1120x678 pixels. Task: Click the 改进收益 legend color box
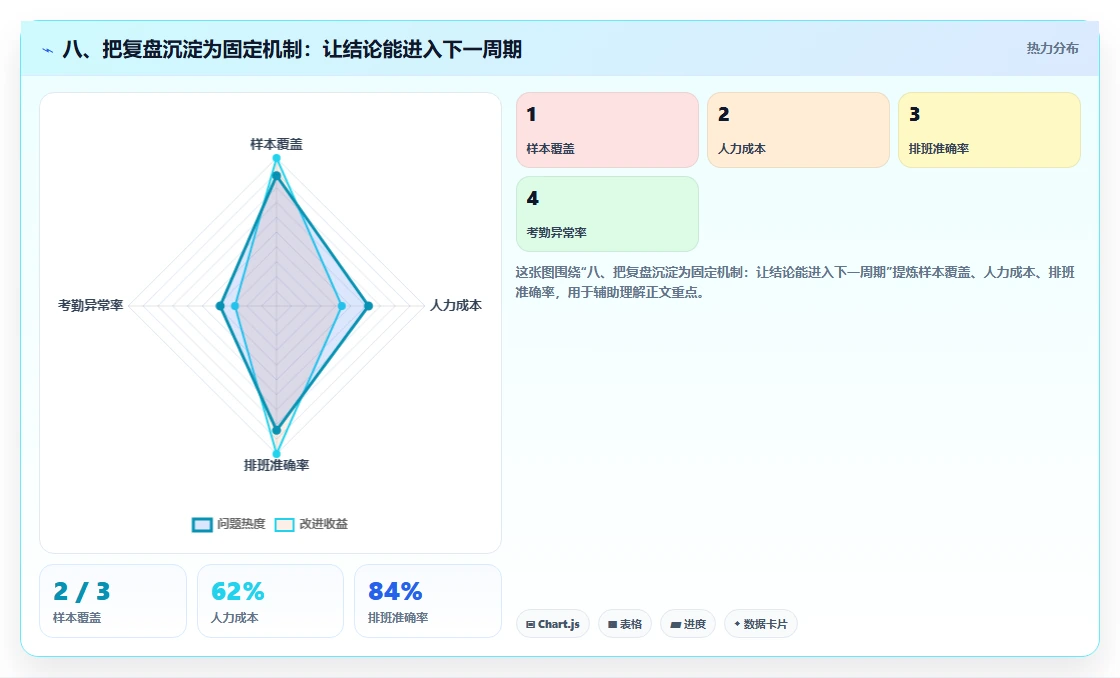(284, 524)
